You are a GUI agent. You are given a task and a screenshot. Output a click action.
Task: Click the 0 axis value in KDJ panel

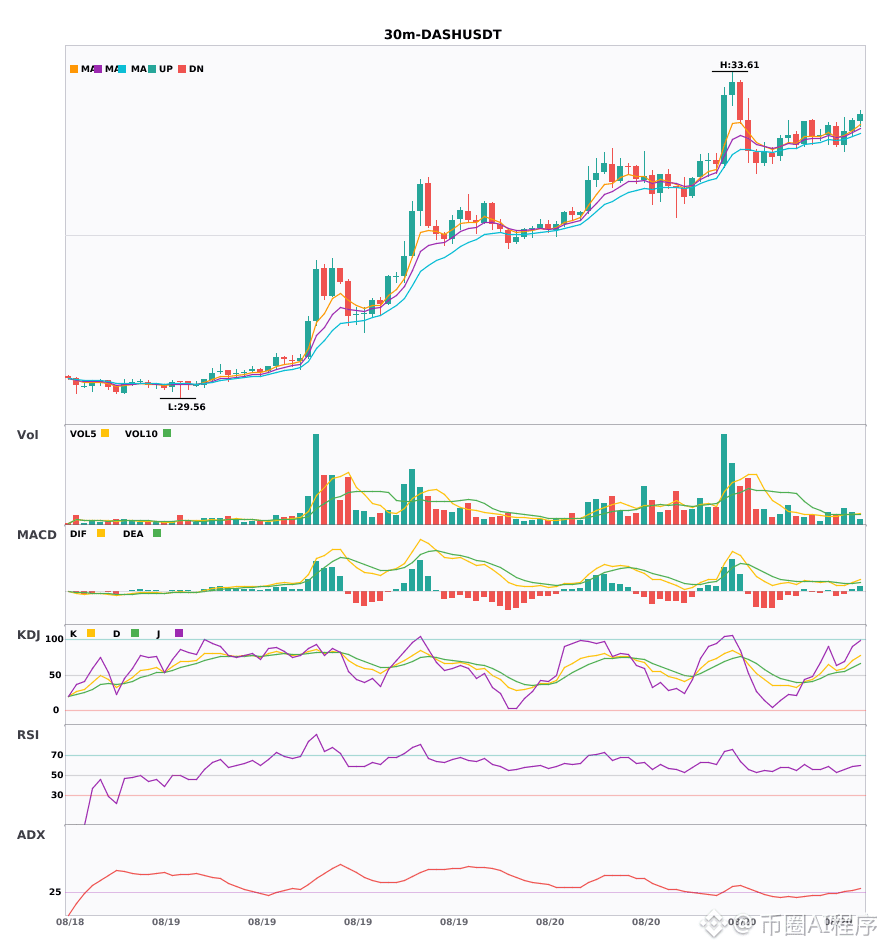(x=56, y=710)
